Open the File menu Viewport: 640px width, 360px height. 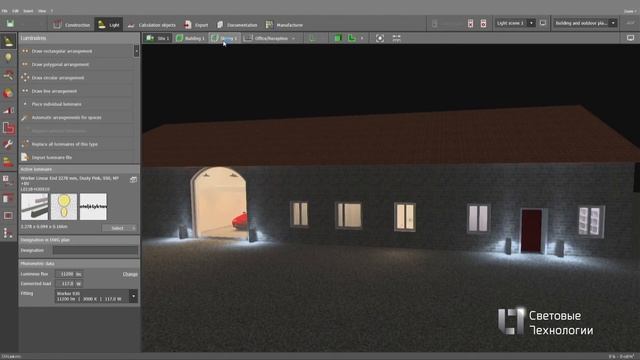click(4, 11)
